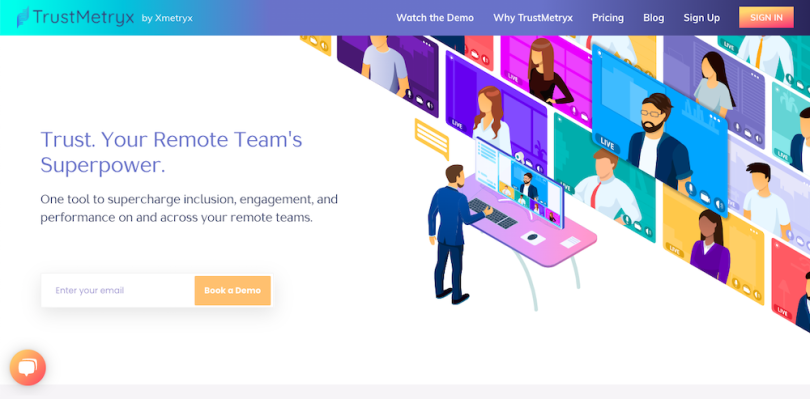Click the monitor screen on the pink desk
The width and height of the screenshot is (810, 399).
519,183
